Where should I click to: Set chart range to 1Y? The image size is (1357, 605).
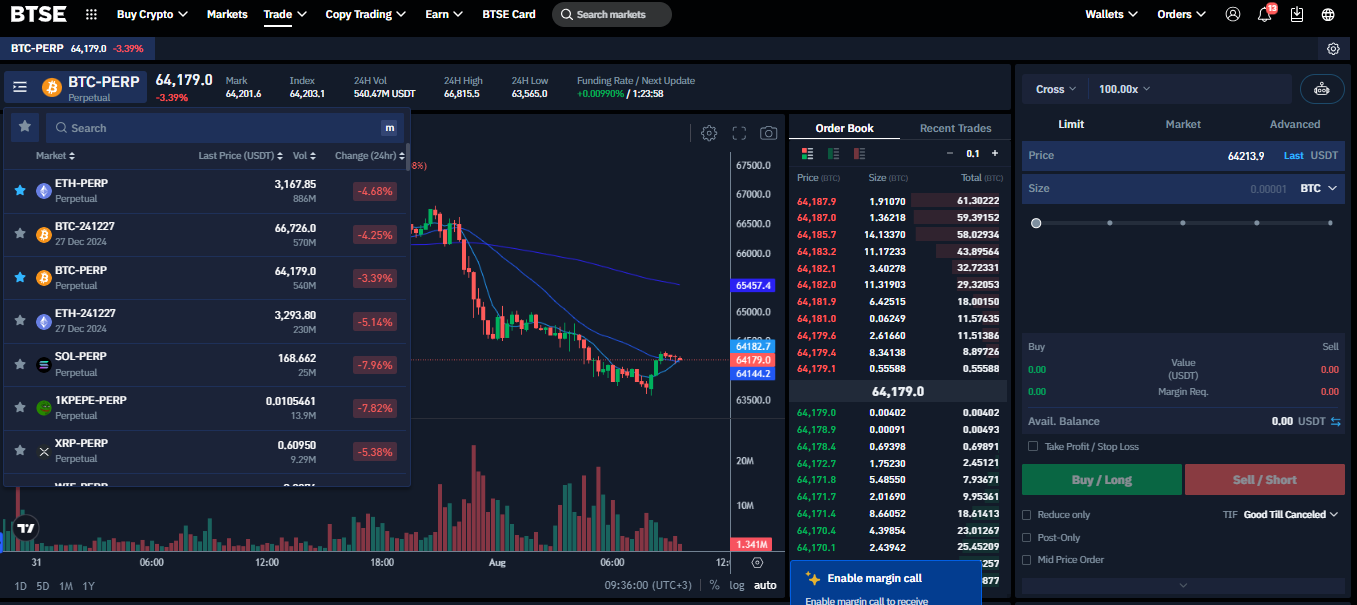89,586
